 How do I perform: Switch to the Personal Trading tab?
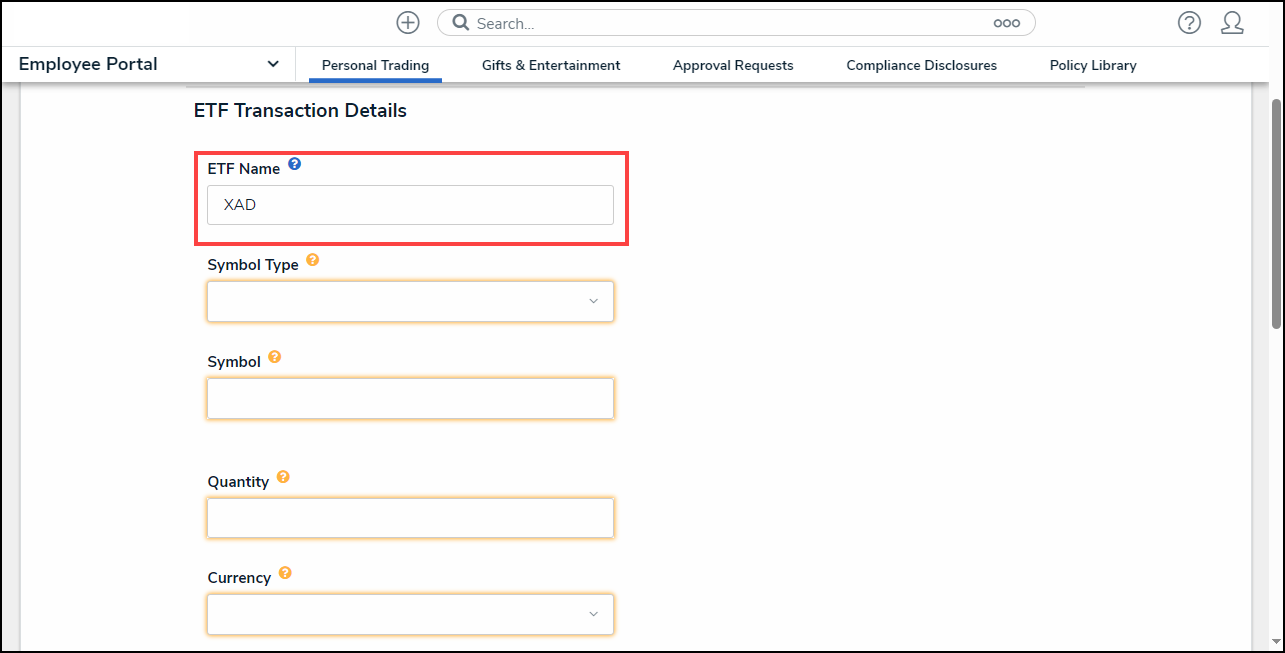pyautogui.click(x=375, y=65)
